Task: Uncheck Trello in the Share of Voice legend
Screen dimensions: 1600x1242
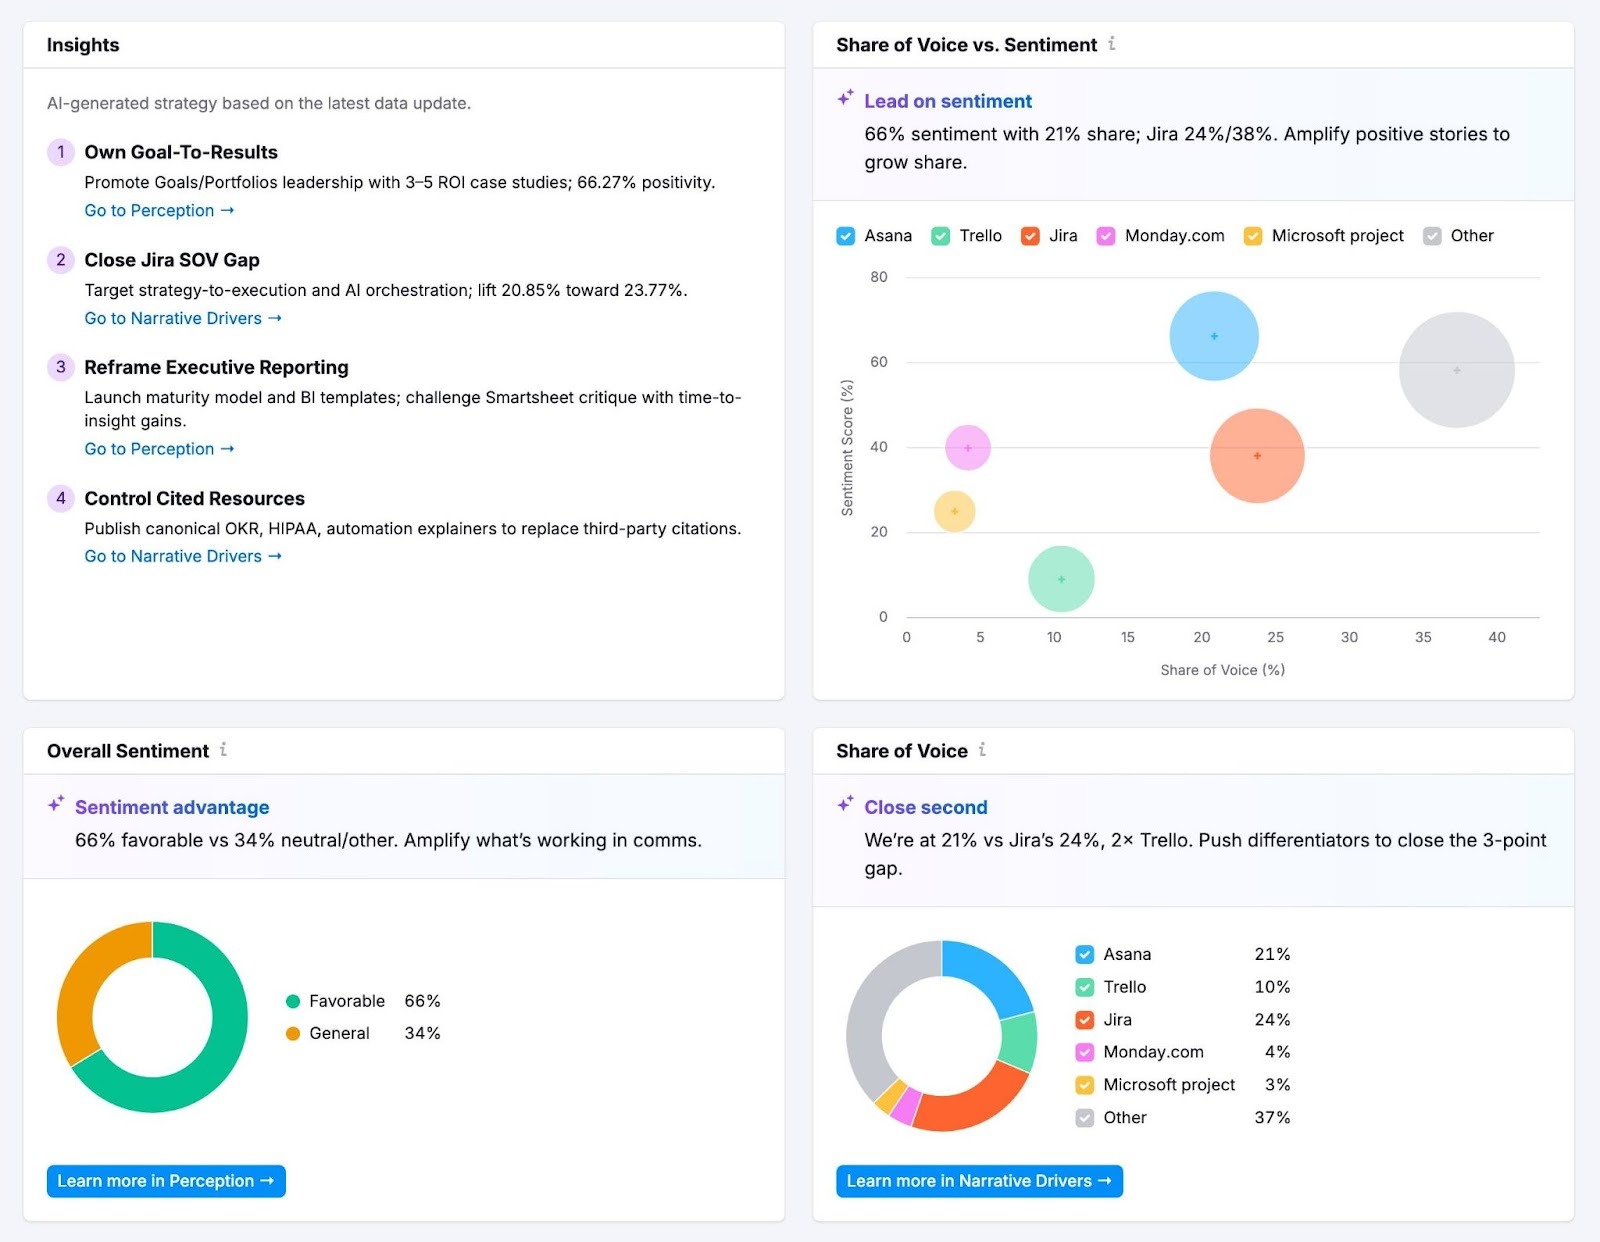Action: 1084,987
